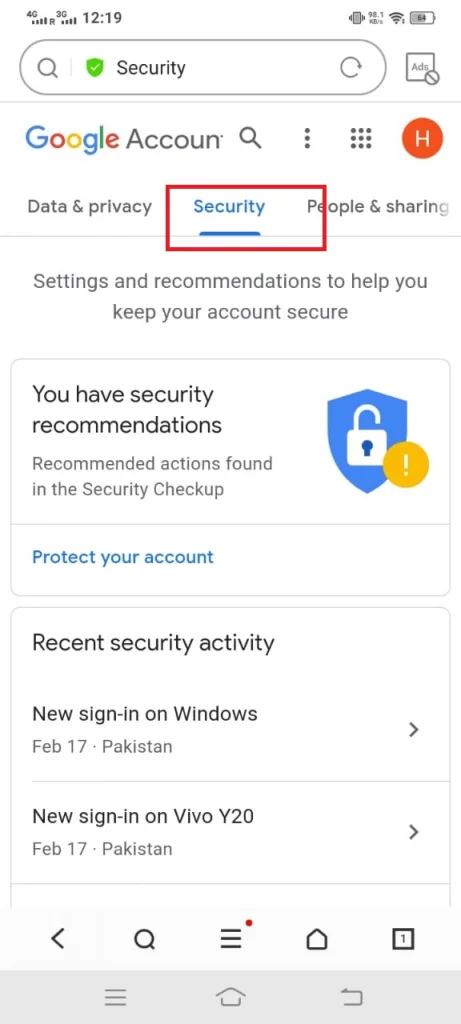Open the tabs counter button

click(404, 939)
